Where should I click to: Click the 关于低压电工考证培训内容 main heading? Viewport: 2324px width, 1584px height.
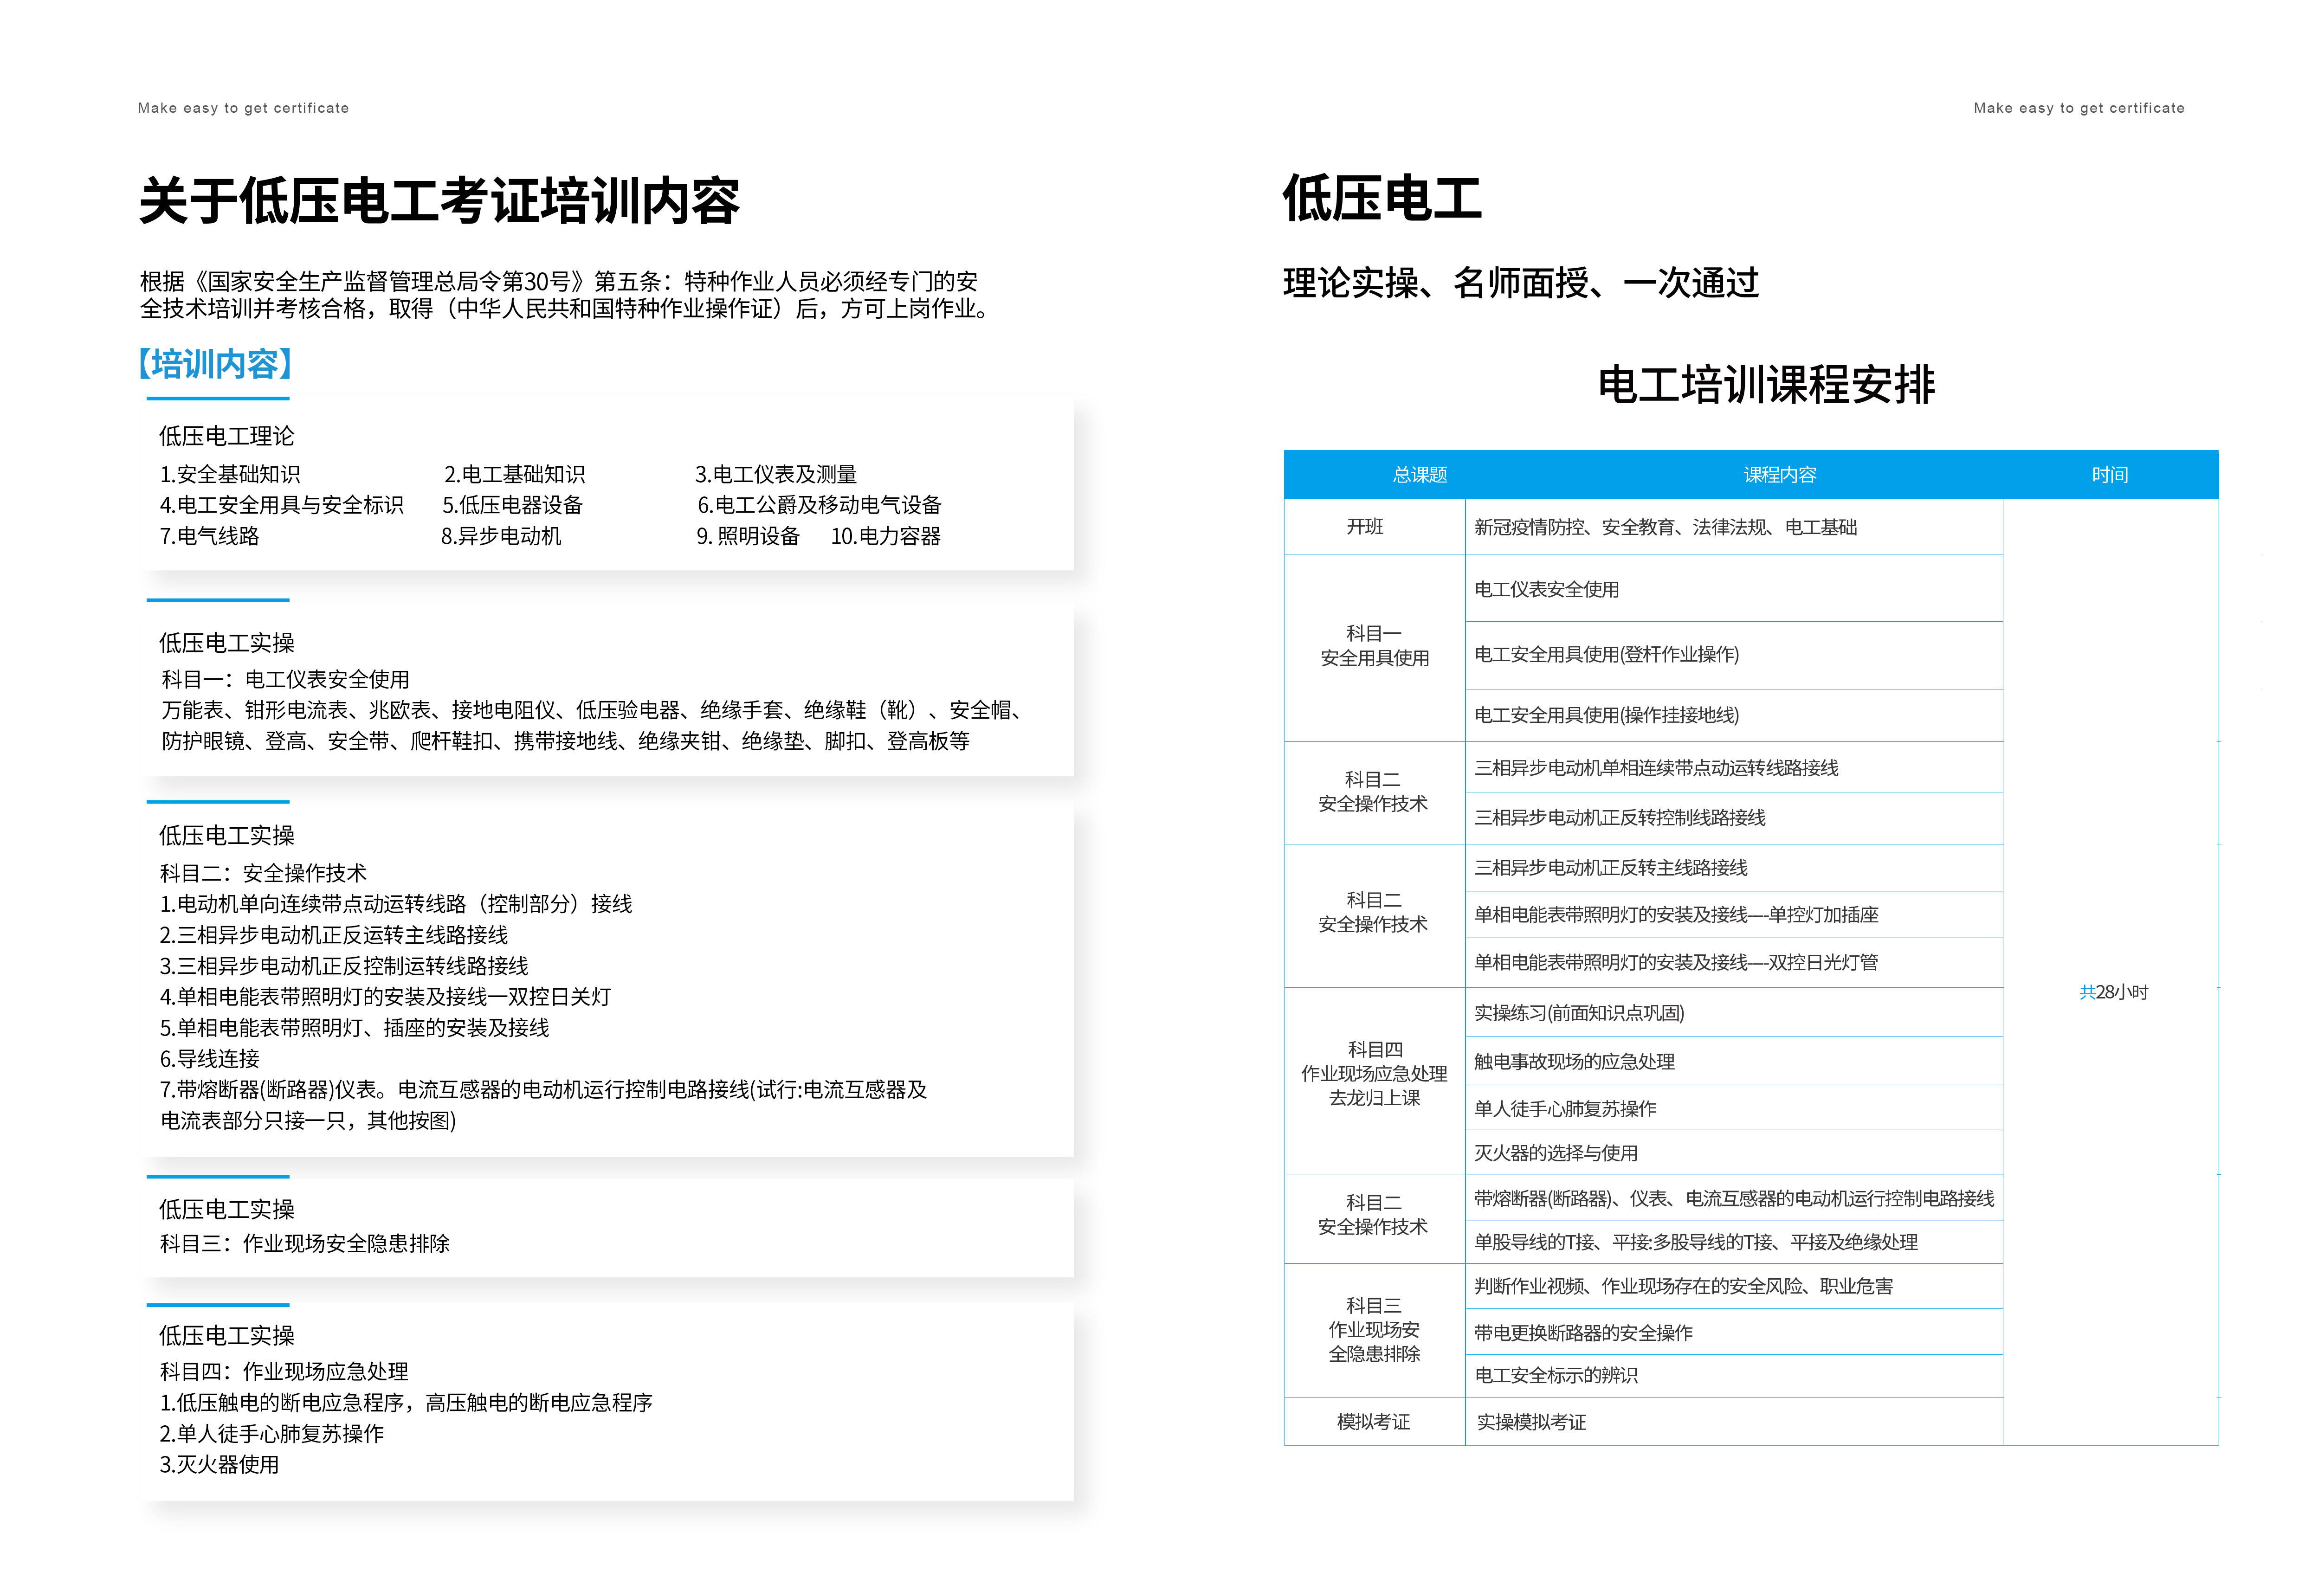[x=439, y=201]
